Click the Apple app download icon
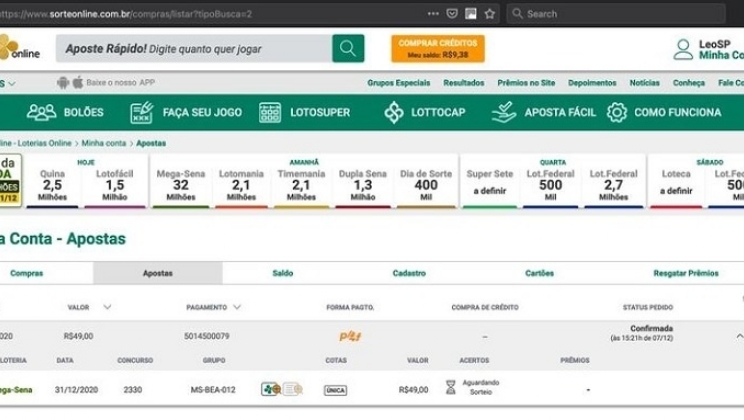Screen dimensions: 744x420 (x=78, y=82)
